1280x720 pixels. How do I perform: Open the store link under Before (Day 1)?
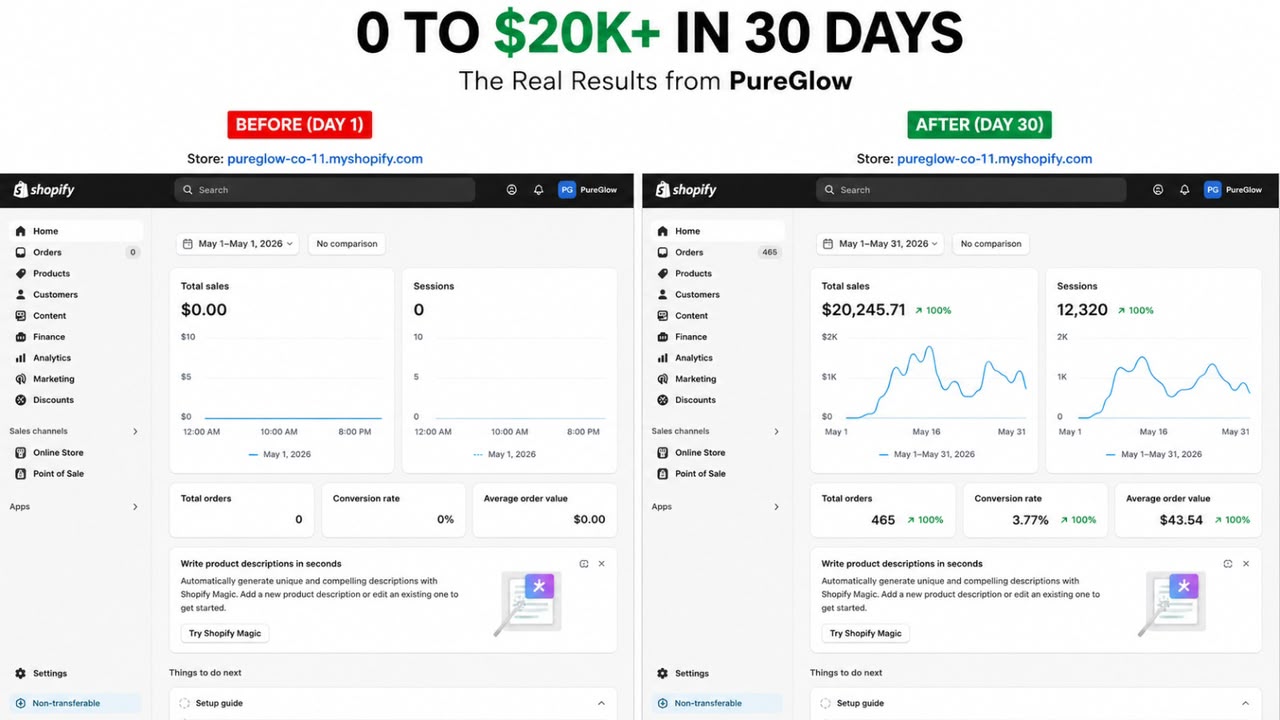click(x=325, y=159)
